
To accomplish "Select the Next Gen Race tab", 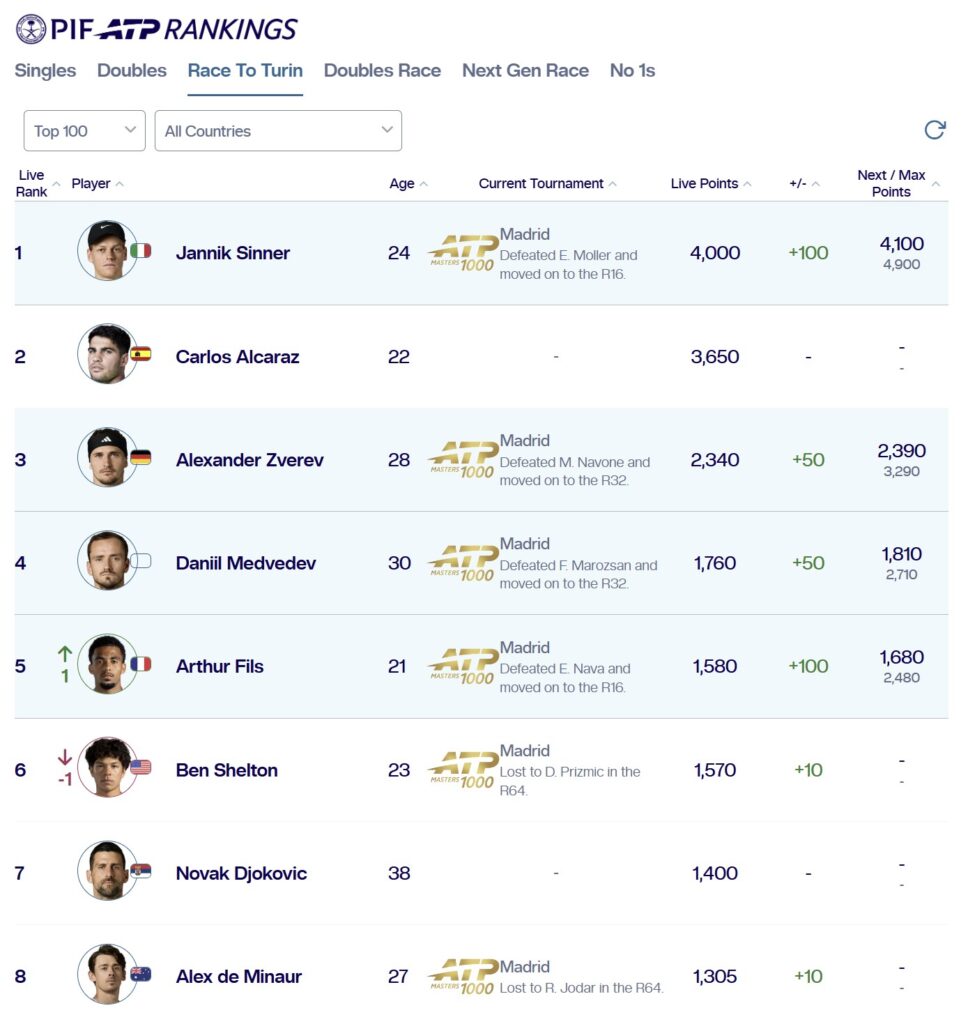I will [525, 71].
